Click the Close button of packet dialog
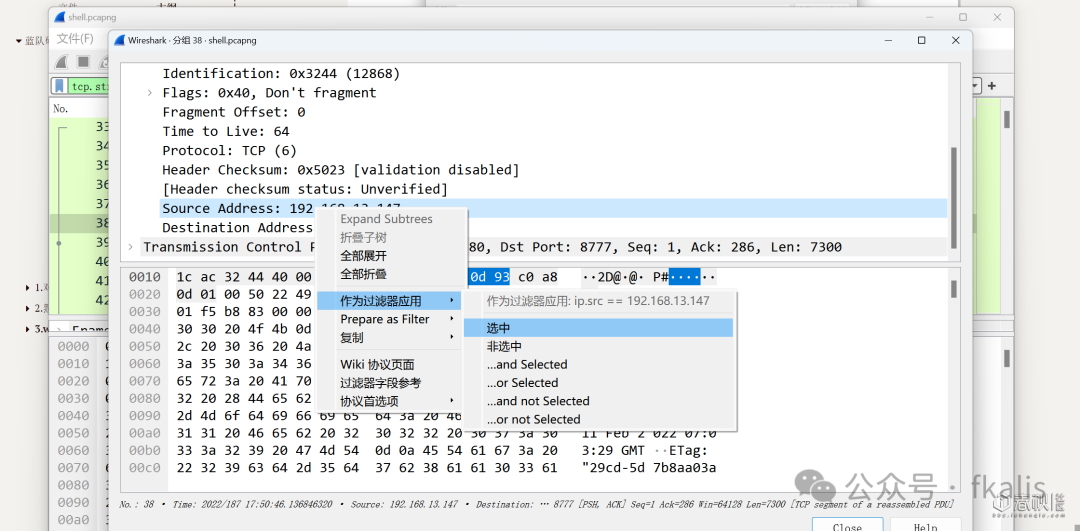Viewport: 1080px width, 531px height. click(x=847, y=527)
